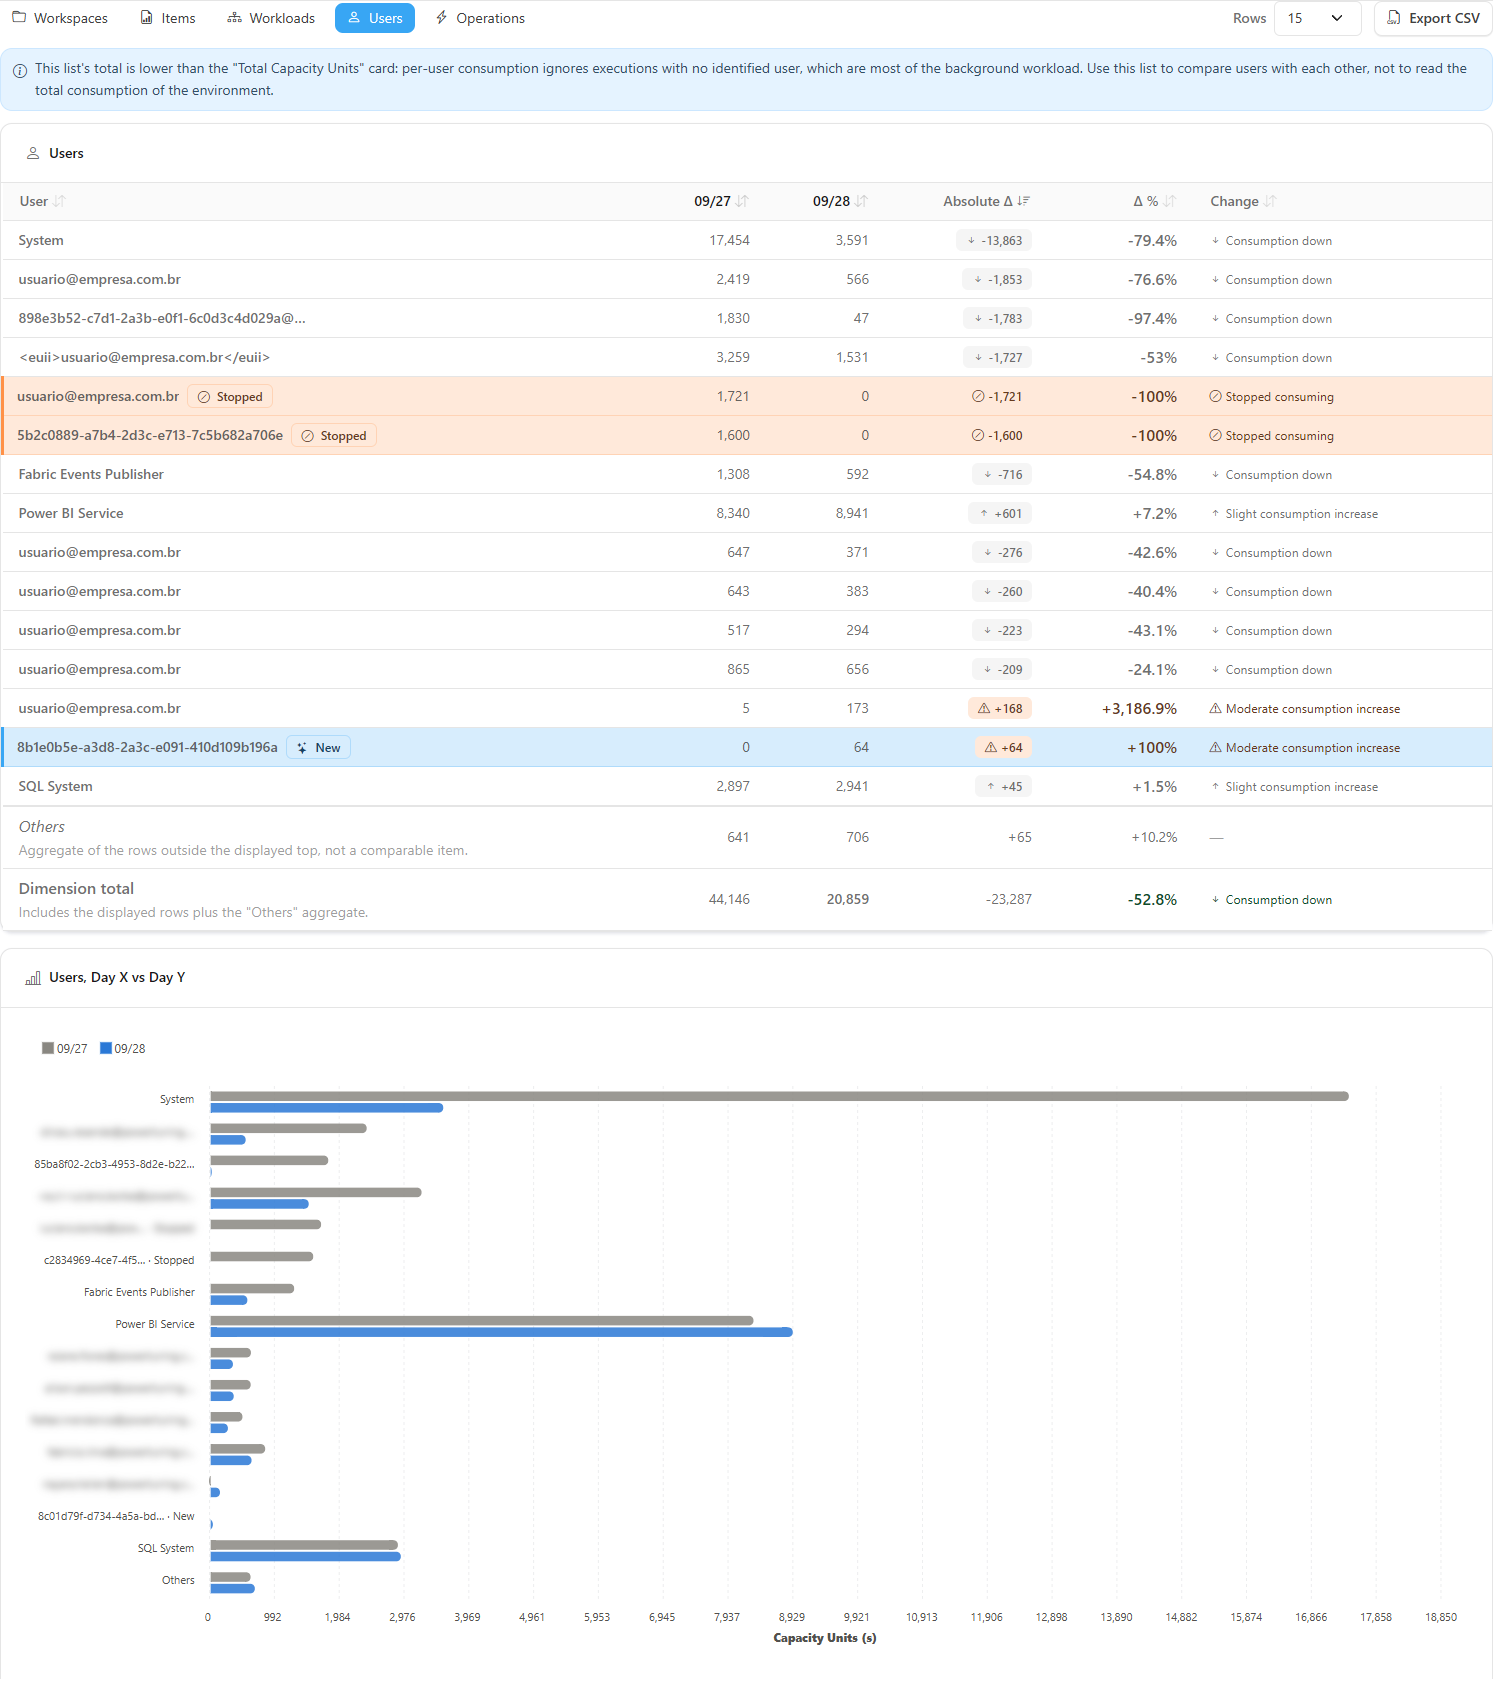Viewport: 1493px width, 1704px height.
Task: Sort by the User column using its sort icon
Action: pos(60,201)
